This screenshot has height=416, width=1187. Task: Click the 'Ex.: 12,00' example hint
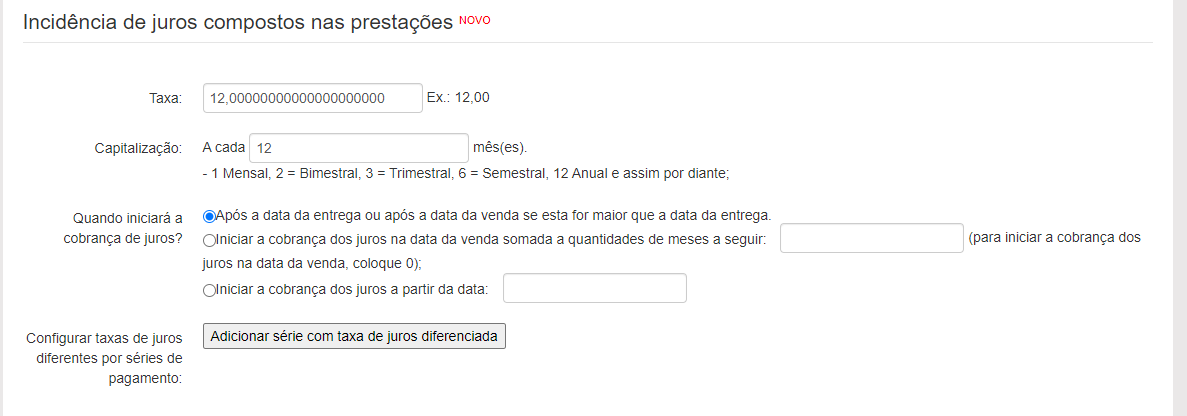pos(458,98)
